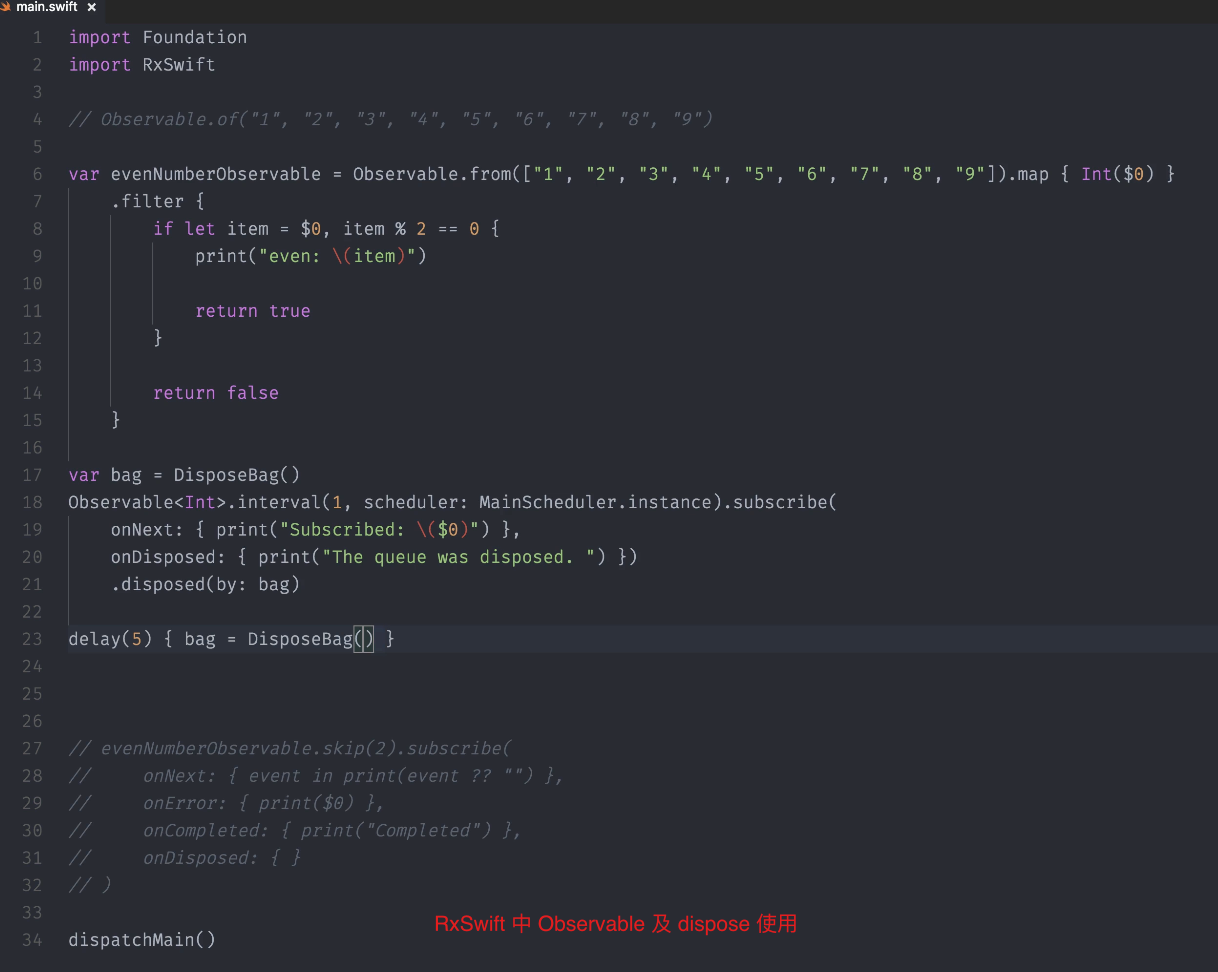
Task: Click line number 34 in the gutter
Action: [32, 940]
